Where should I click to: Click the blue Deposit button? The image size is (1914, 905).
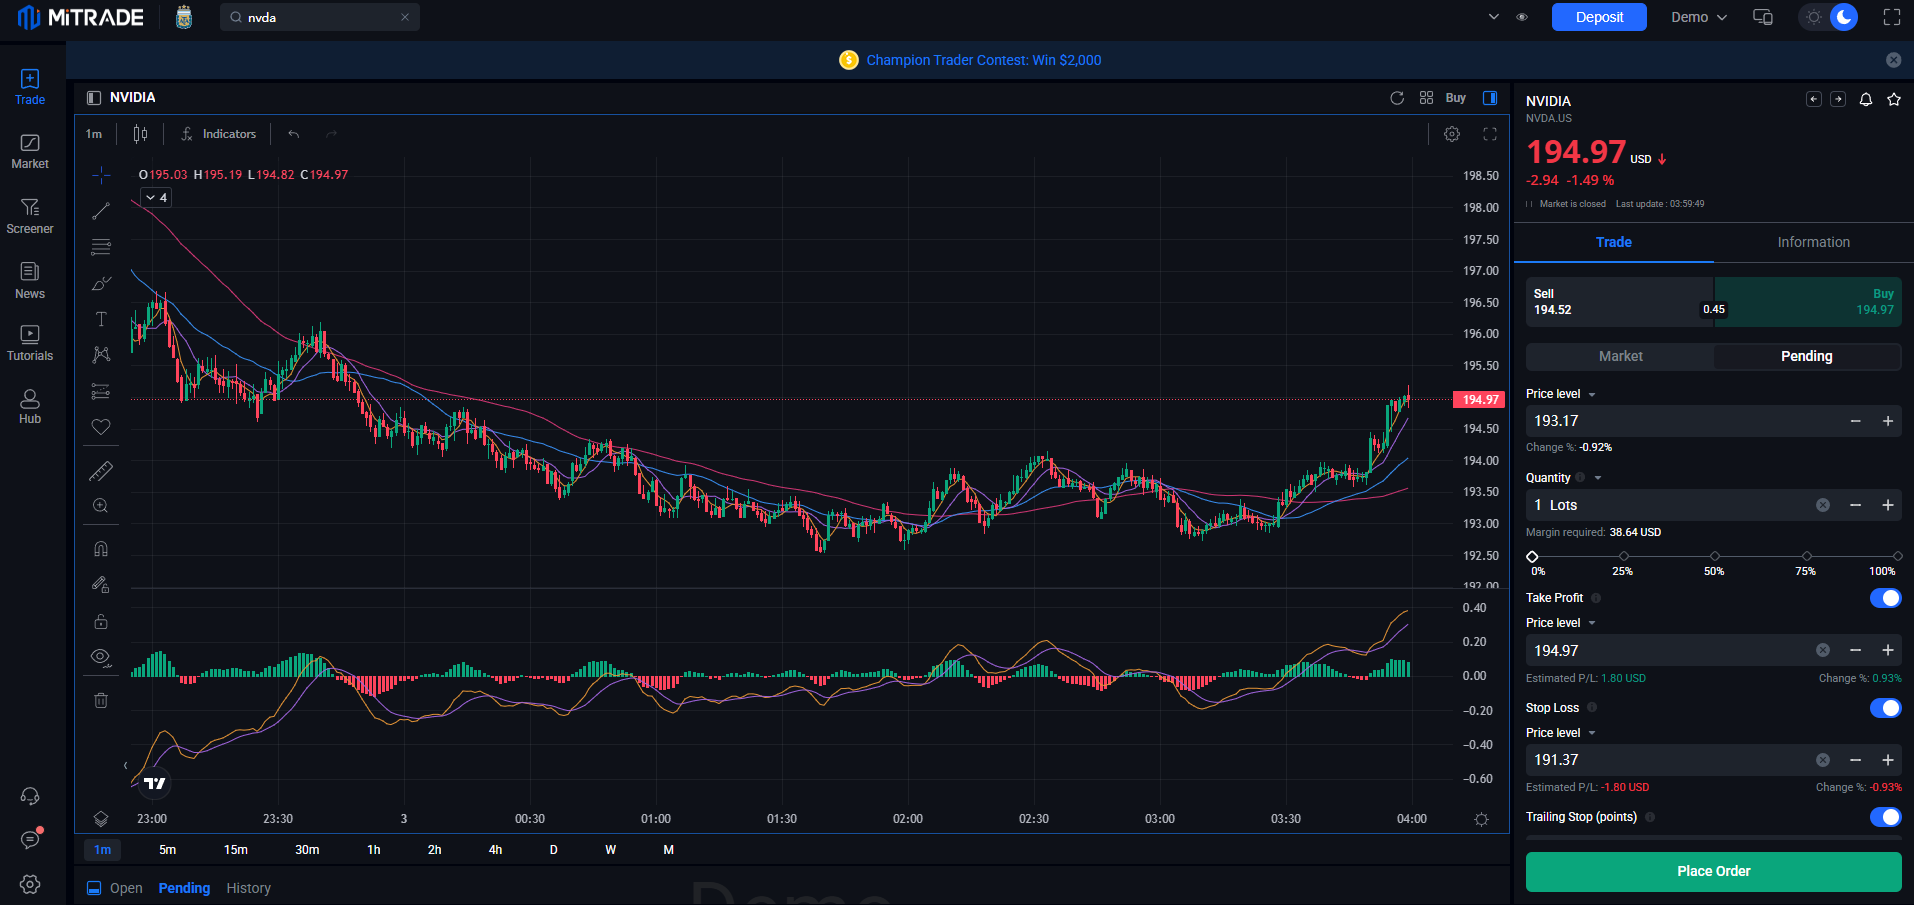pyautogui.click(x=1599, y=17)
